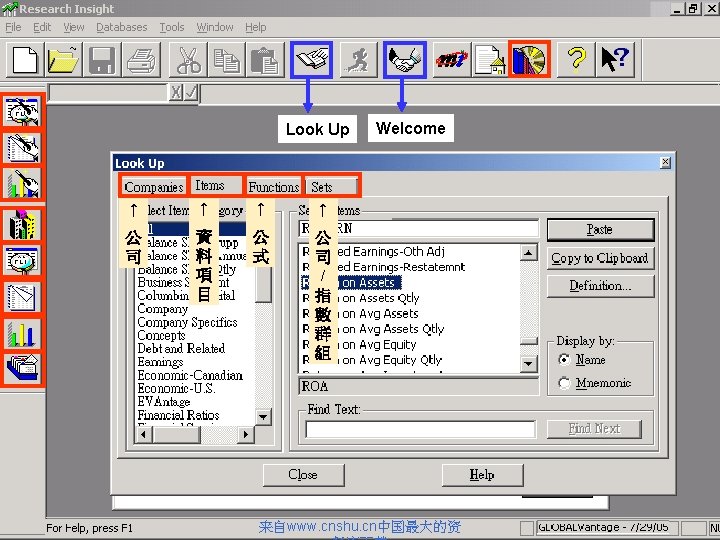Close the Look Up dialog with X
Screen dimensions: 720x540
(x=665, y=162)
